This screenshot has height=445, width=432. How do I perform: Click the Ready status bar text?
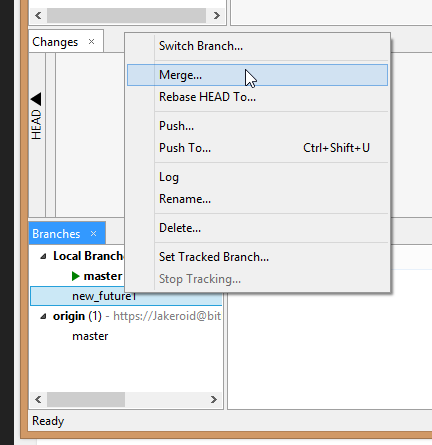[48, 421]
